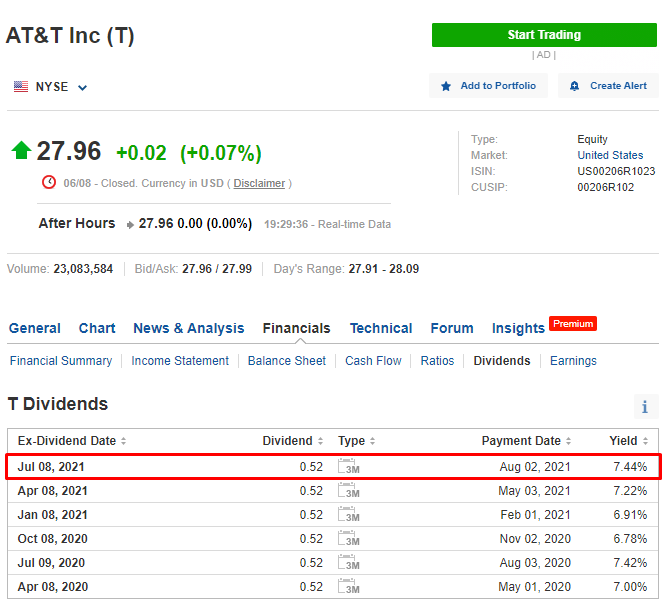
Task: Click the Bid/Ask value 27.96 / 27.99
Action: pos(217,269)
